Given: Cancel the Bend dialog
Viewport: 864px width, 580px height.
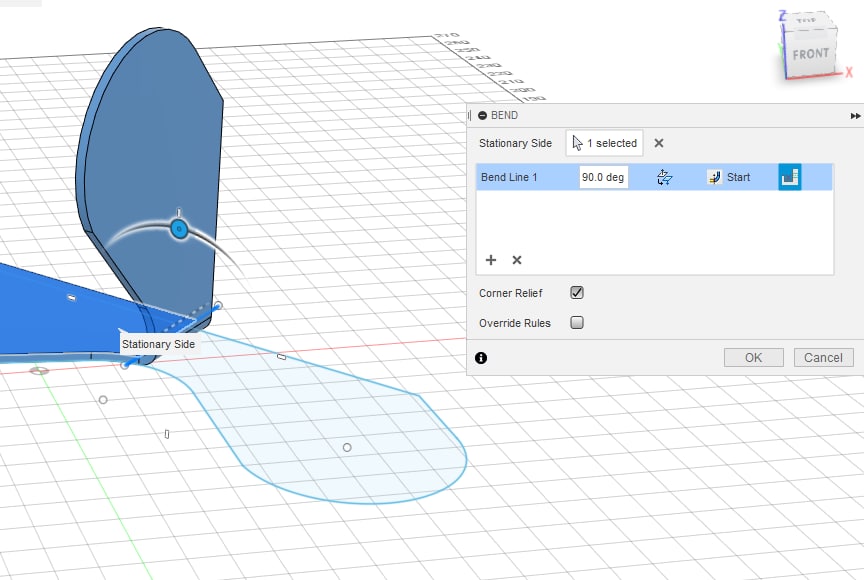Looking at the screenshot, I should [x=823, y=357].
